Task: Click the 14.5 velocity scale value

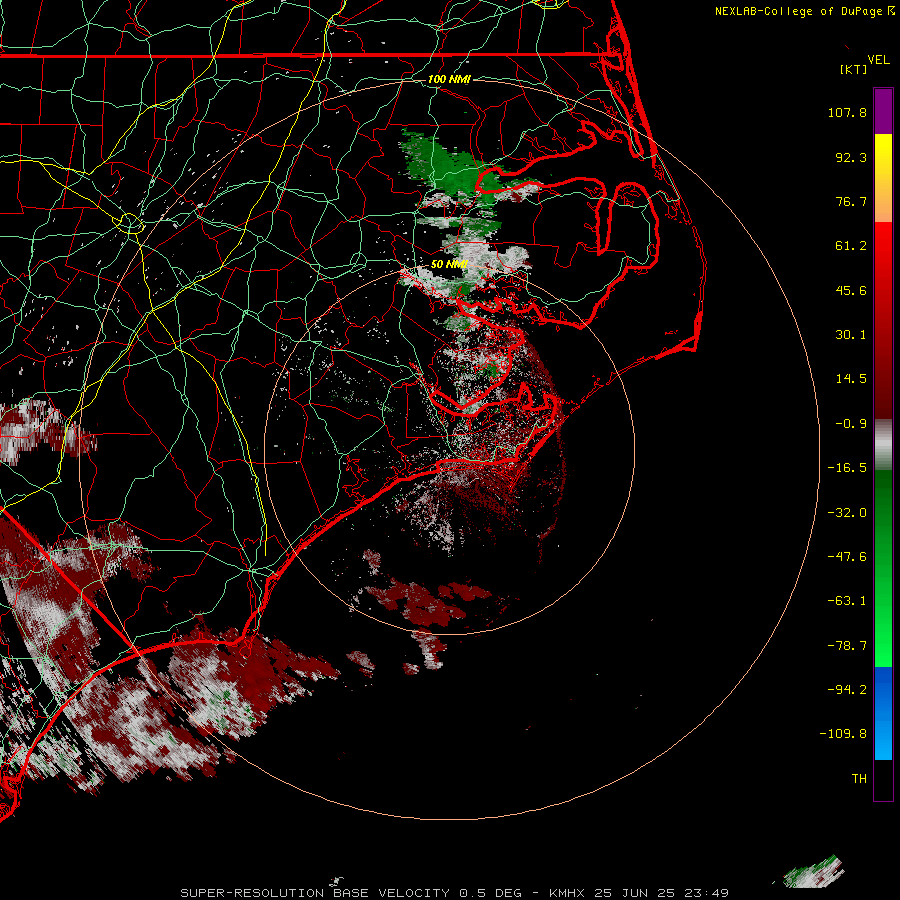Action: click(851, 378)
